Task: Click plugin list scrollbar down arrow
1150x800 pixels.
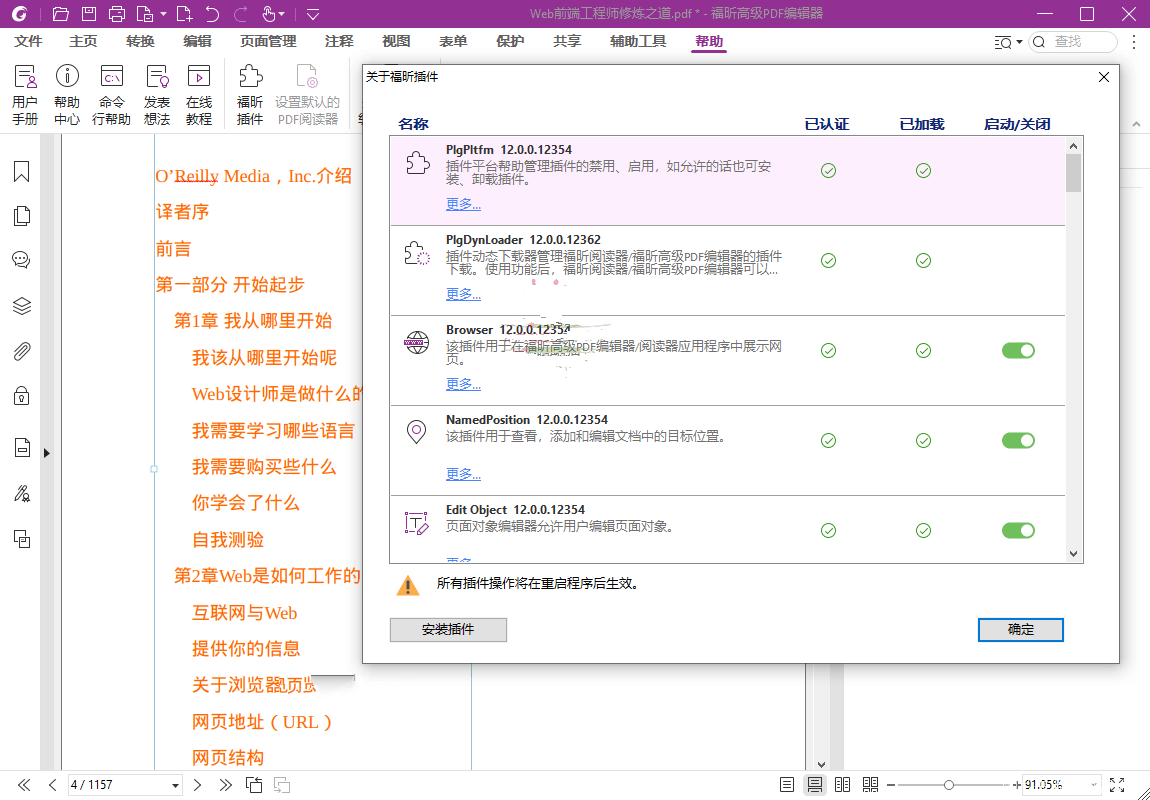Action: (1074, 554)
